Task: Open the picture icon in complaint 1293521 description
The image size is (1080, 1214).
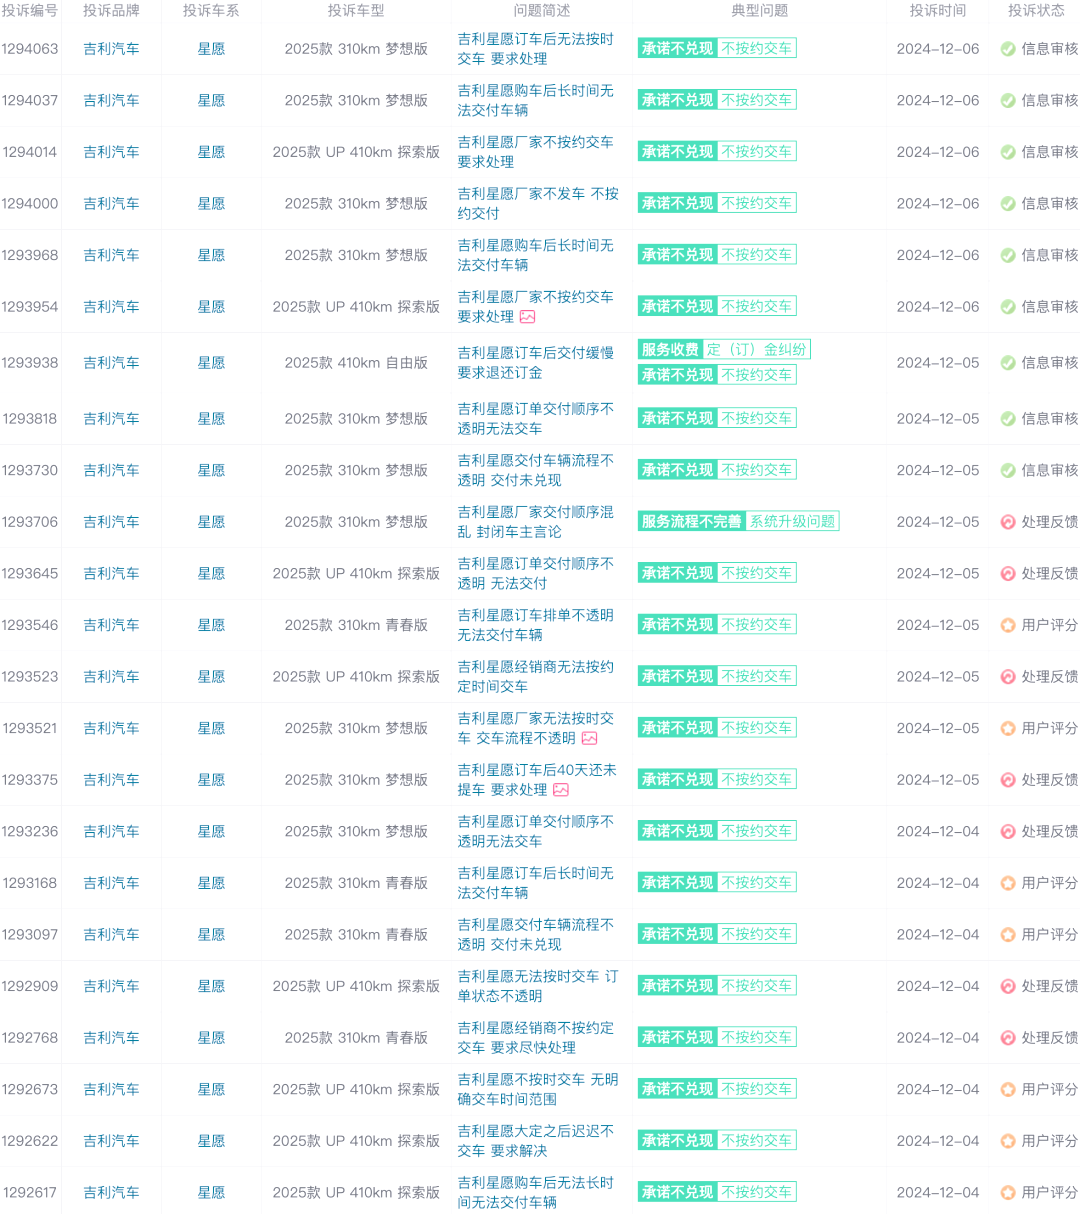Action: coord(590,739)
